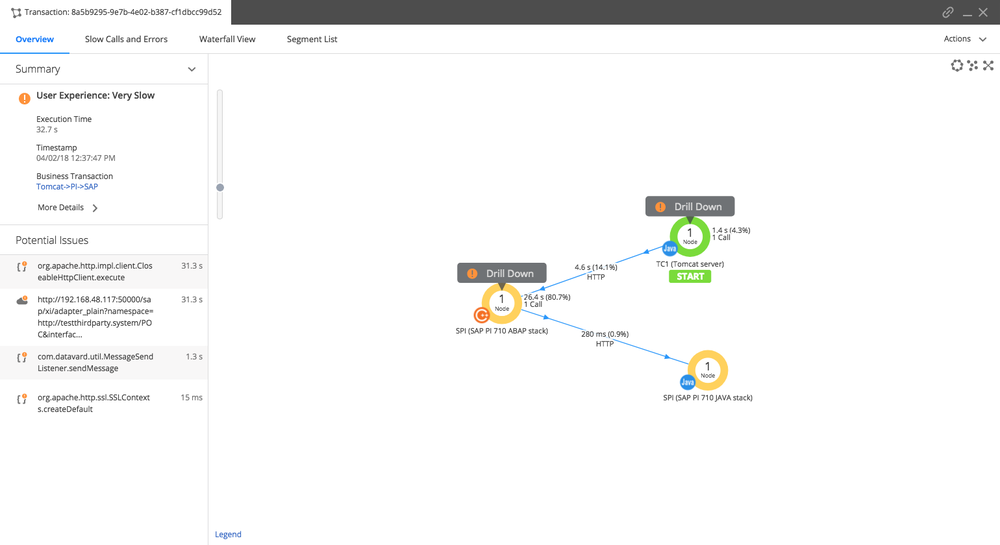The width and height of the screenshot is (1000, 545).
Task: Click the timestamp 04/02/18 12:37:47 PM
Action: [76, 158]
